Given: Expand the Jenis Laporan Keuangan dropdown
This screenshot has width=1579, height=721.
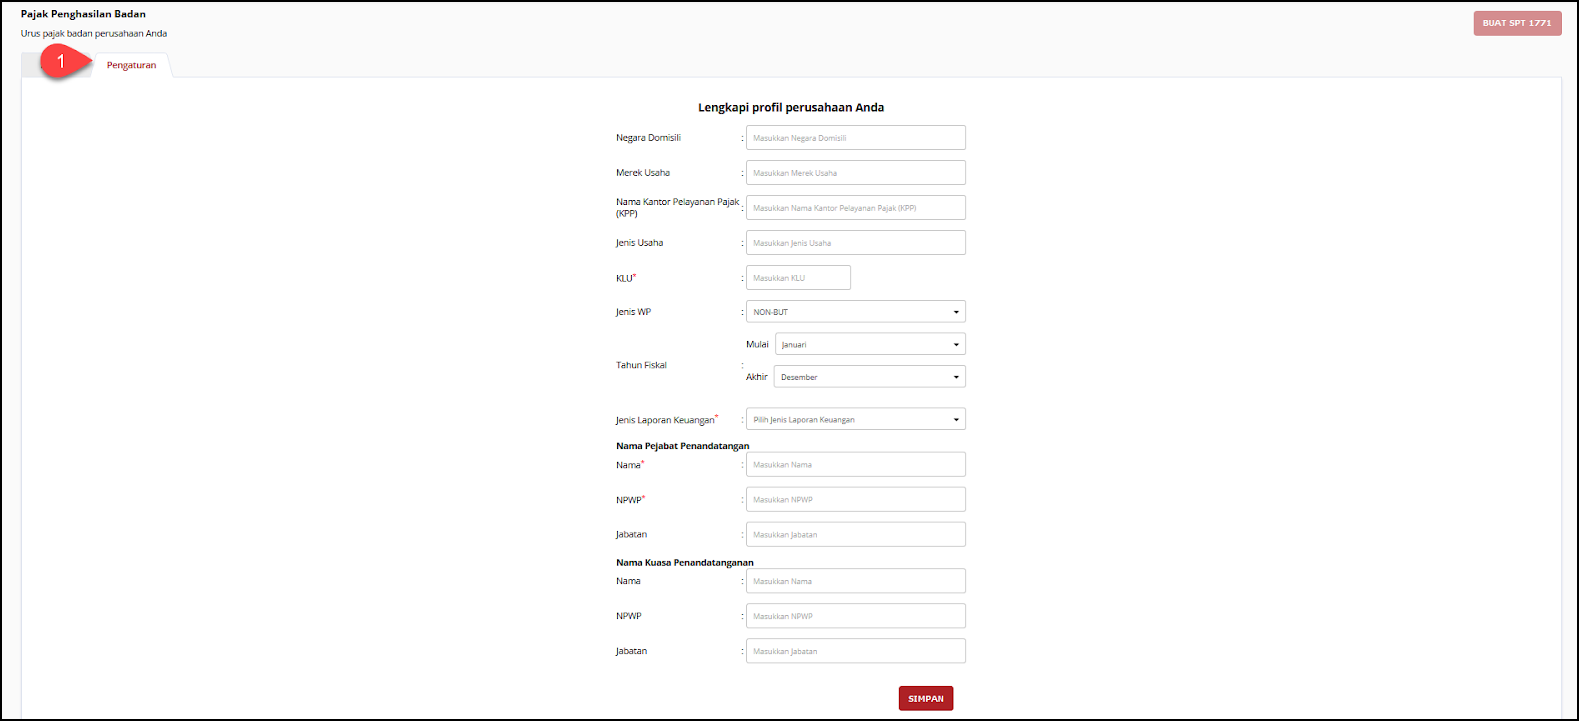Looking at the screenshot, I should pyautogui.click(x=855, y=420).
